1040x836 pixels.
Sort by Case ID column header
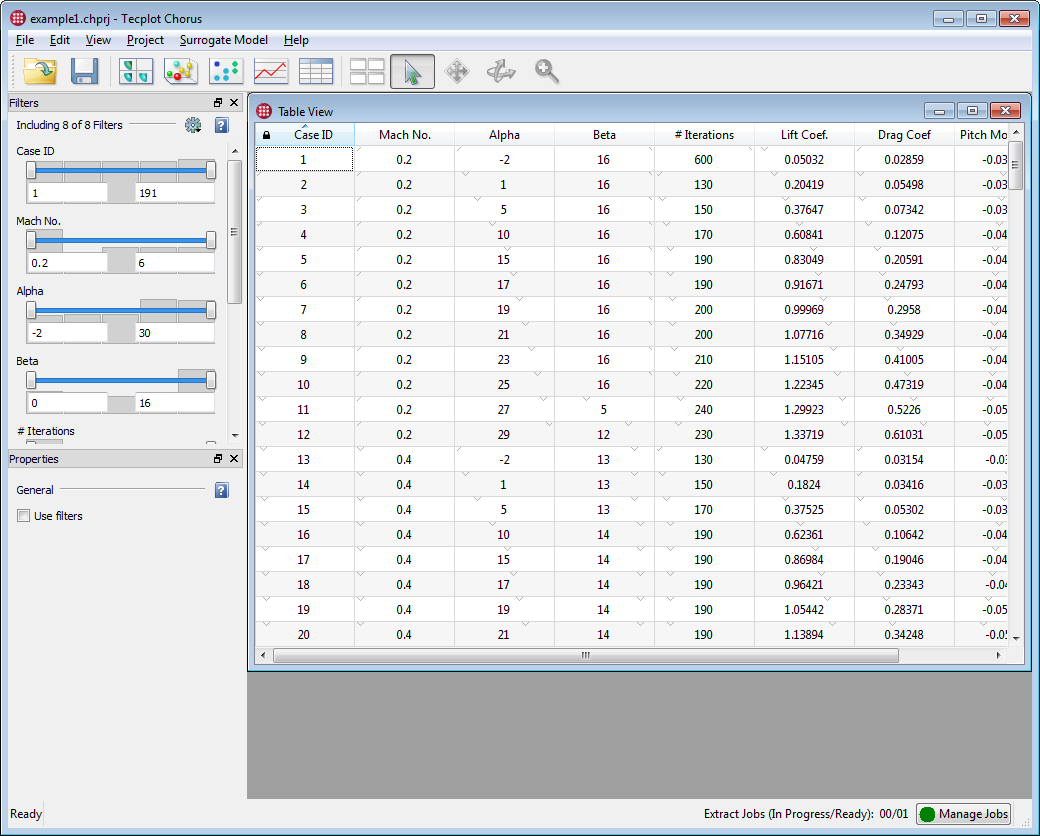point(305,135)
